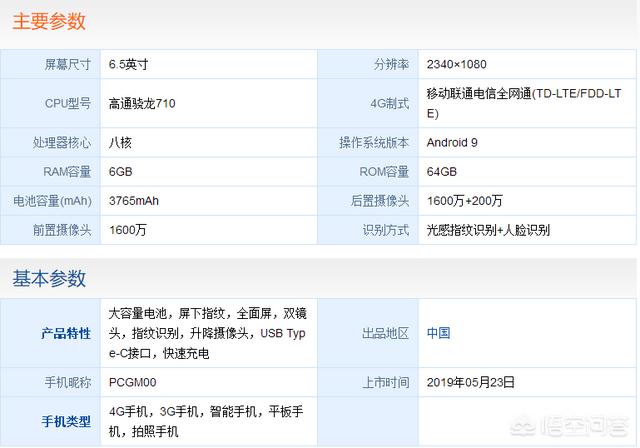Select the 1600万+200万 value

click(464, 201)
